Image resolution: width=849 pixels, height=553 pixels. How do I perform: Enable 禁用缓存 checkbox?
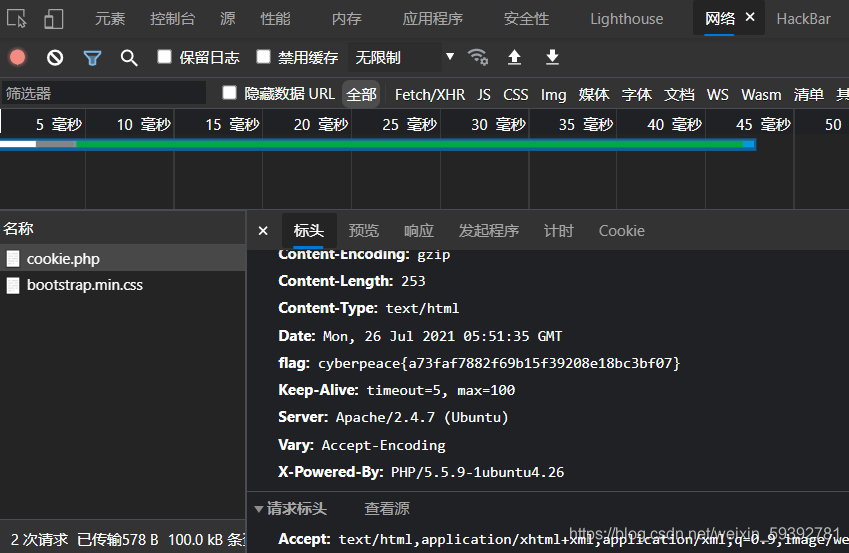click(x=263, y=56)
